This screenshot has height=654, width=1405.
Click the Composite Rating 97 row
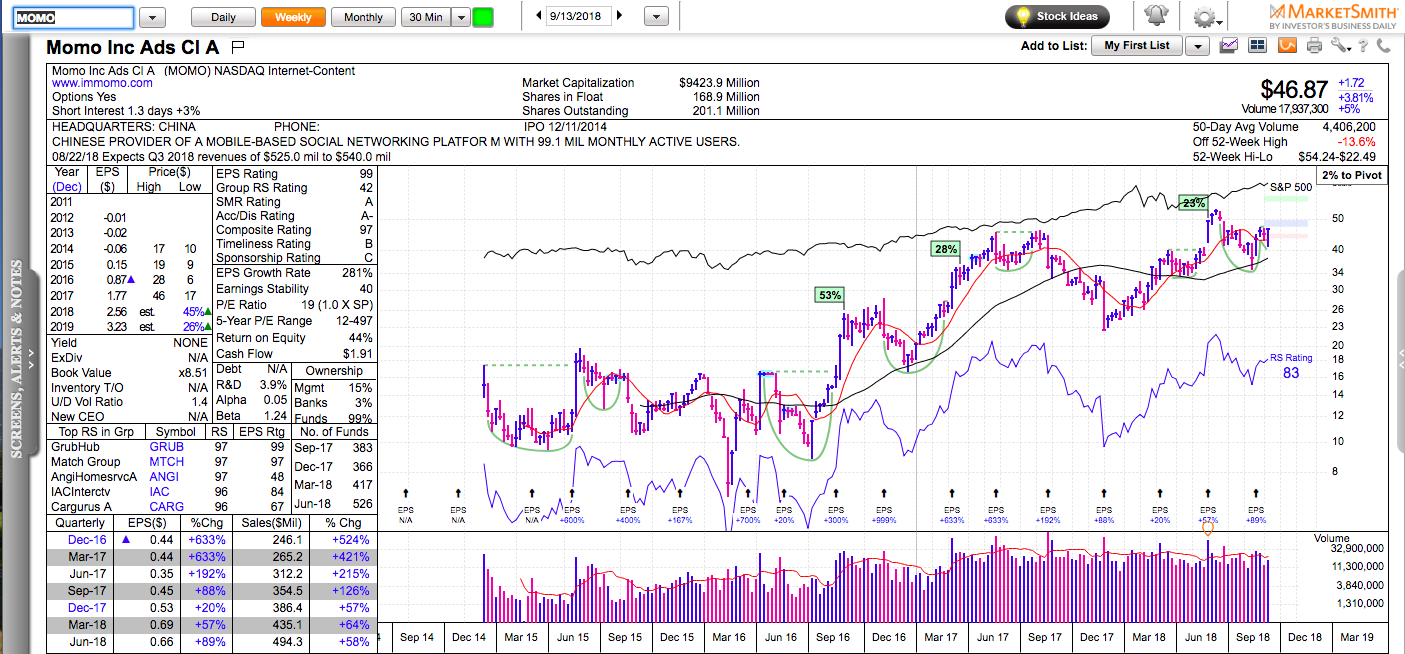pos(296,230)
